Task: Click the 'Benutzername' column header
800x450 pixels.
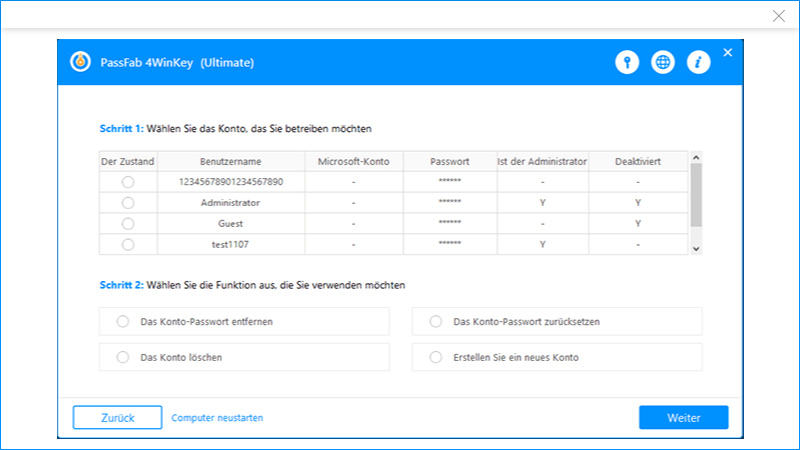Action: tap(229, 161)
